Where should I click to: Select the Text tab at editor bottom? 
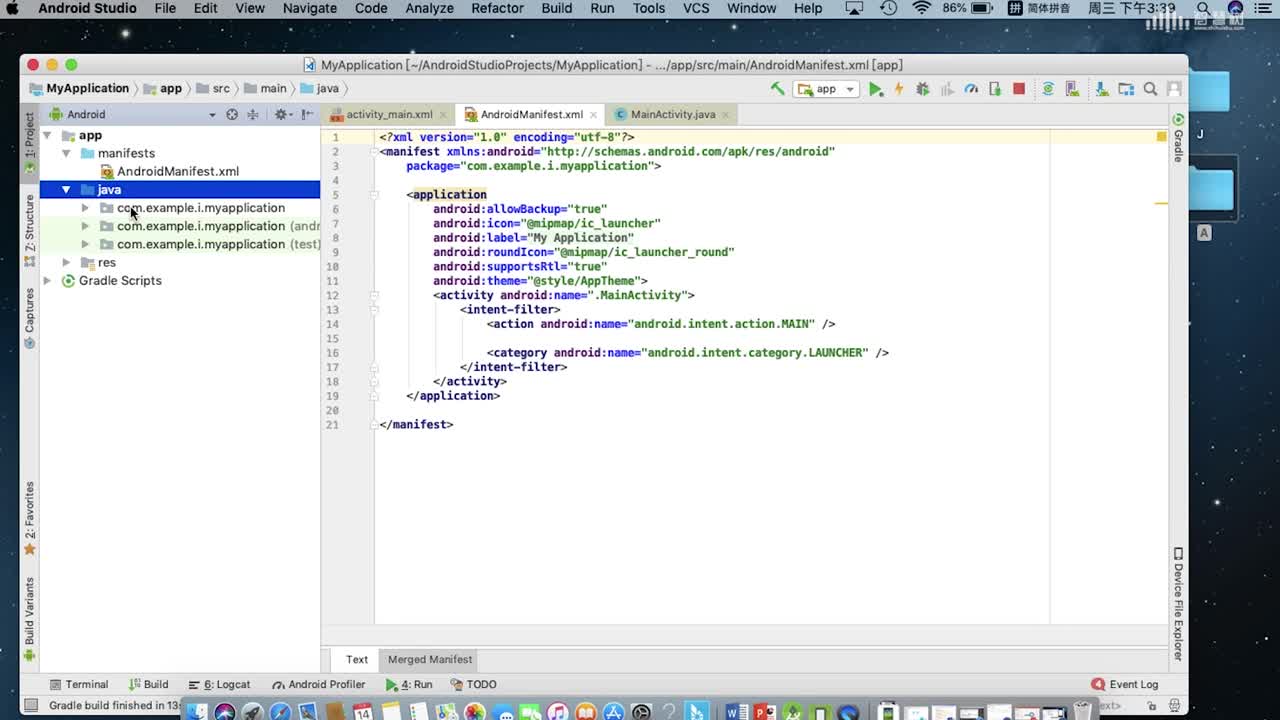pos(357,660)
